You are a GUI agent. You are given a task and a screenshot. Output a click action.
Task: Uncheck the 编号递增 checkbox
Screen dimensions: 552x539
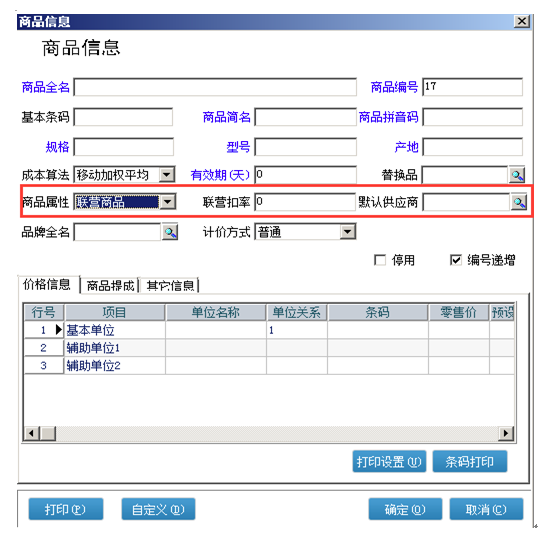tap(456, 260)
